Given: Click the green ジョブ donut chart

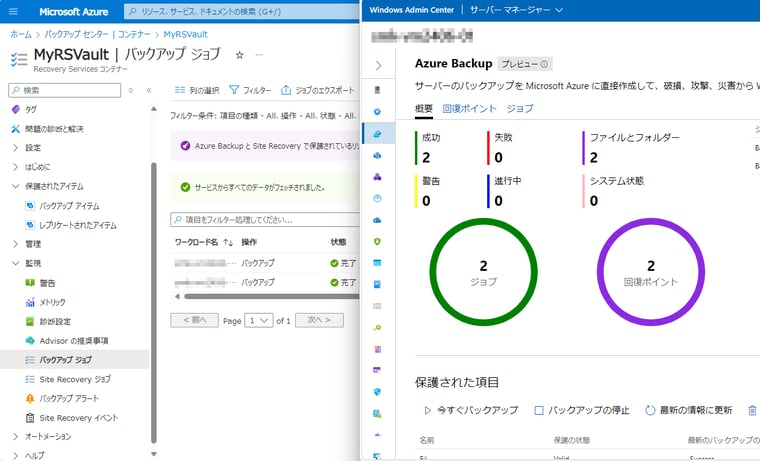Looking at the screenshot, I should [x=483, y=272].
